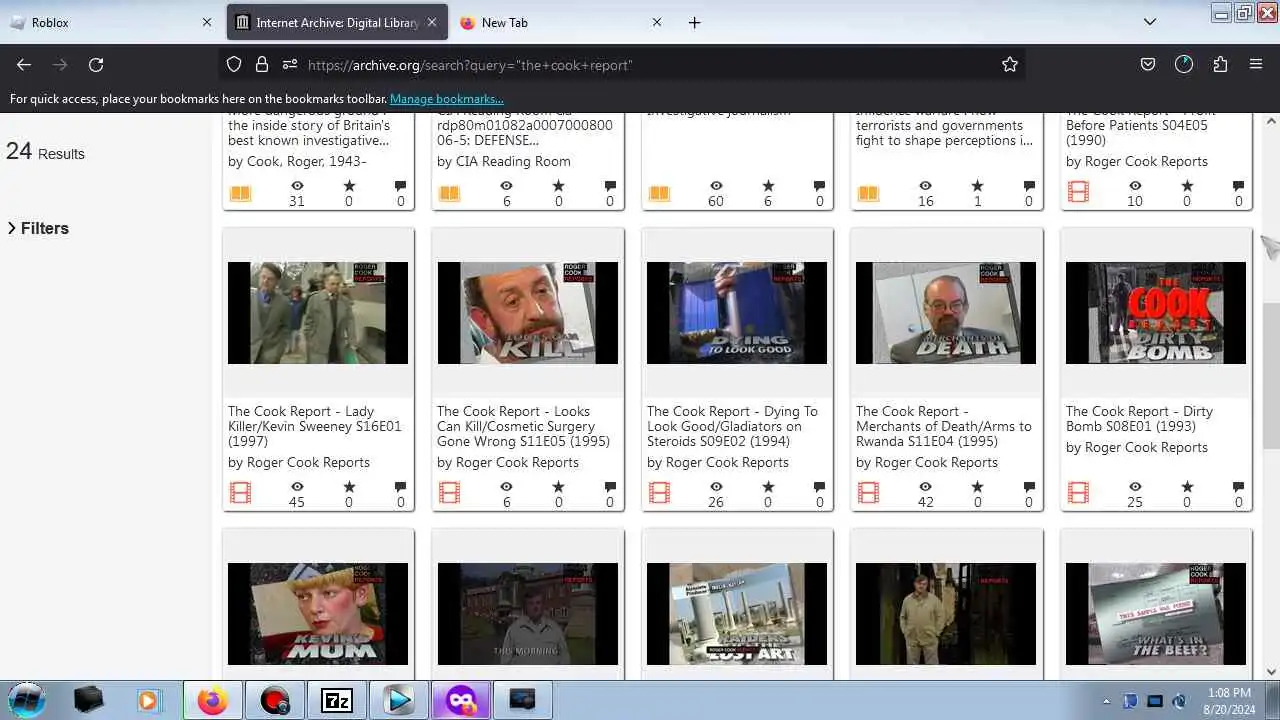Bookmark this page with the star icon
The image size is (1280, 720).
pyautogui.click(x=1010, y=64)
